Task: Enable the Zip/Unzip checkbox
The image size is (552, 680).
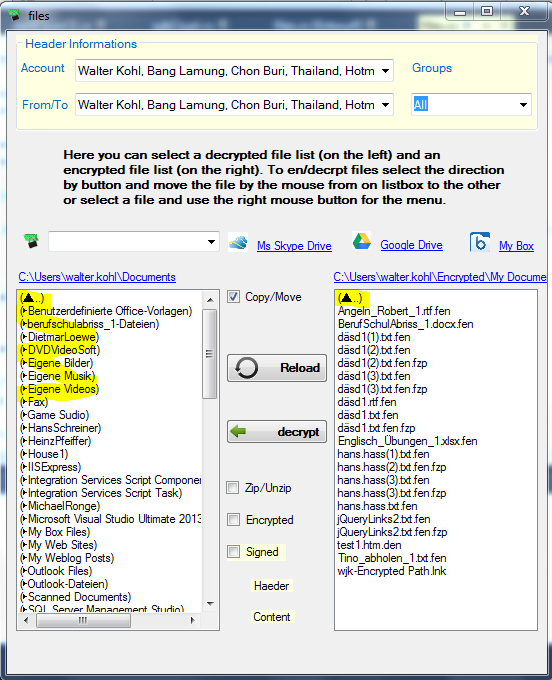Action: click(233, 487)
